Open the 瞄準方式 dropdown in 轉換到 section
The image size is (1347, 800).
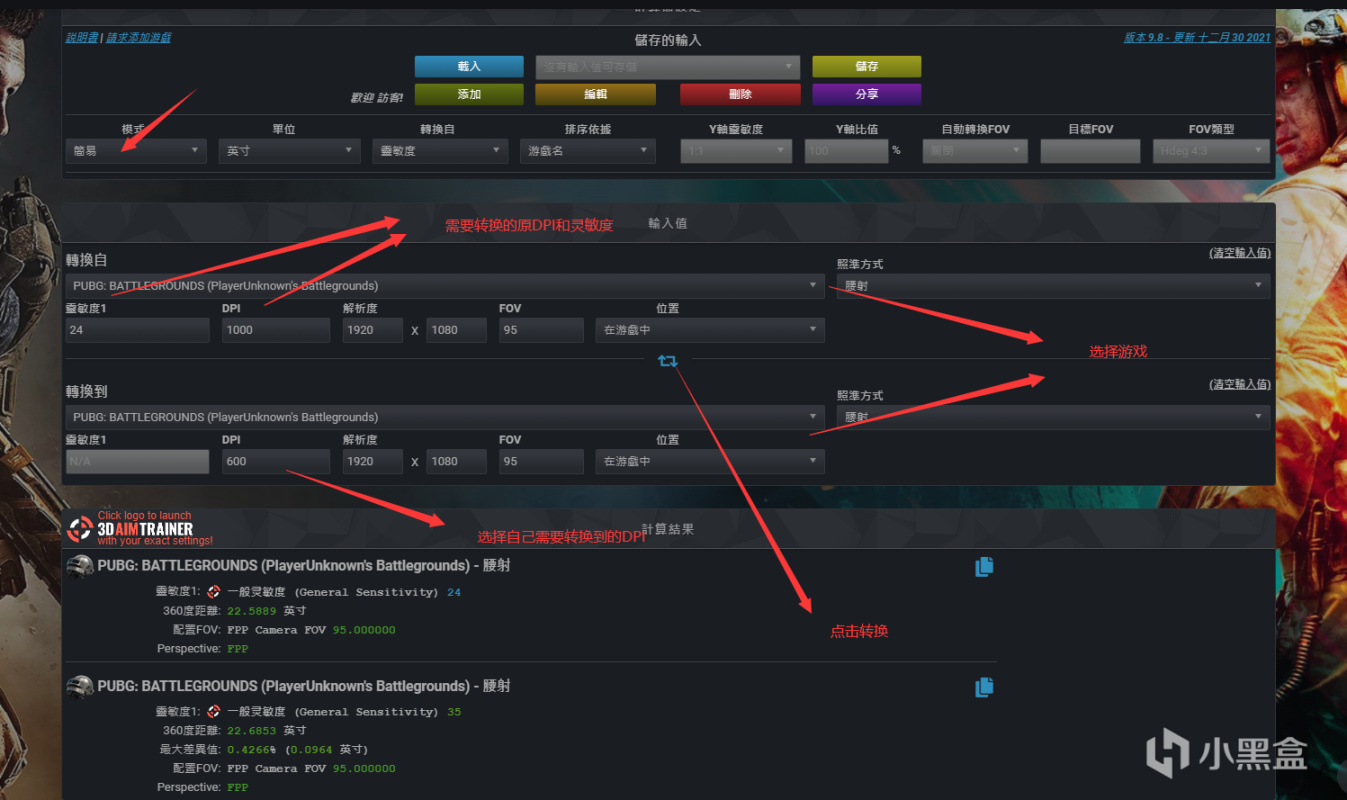pyautogui.click(x=1053, y=417)
